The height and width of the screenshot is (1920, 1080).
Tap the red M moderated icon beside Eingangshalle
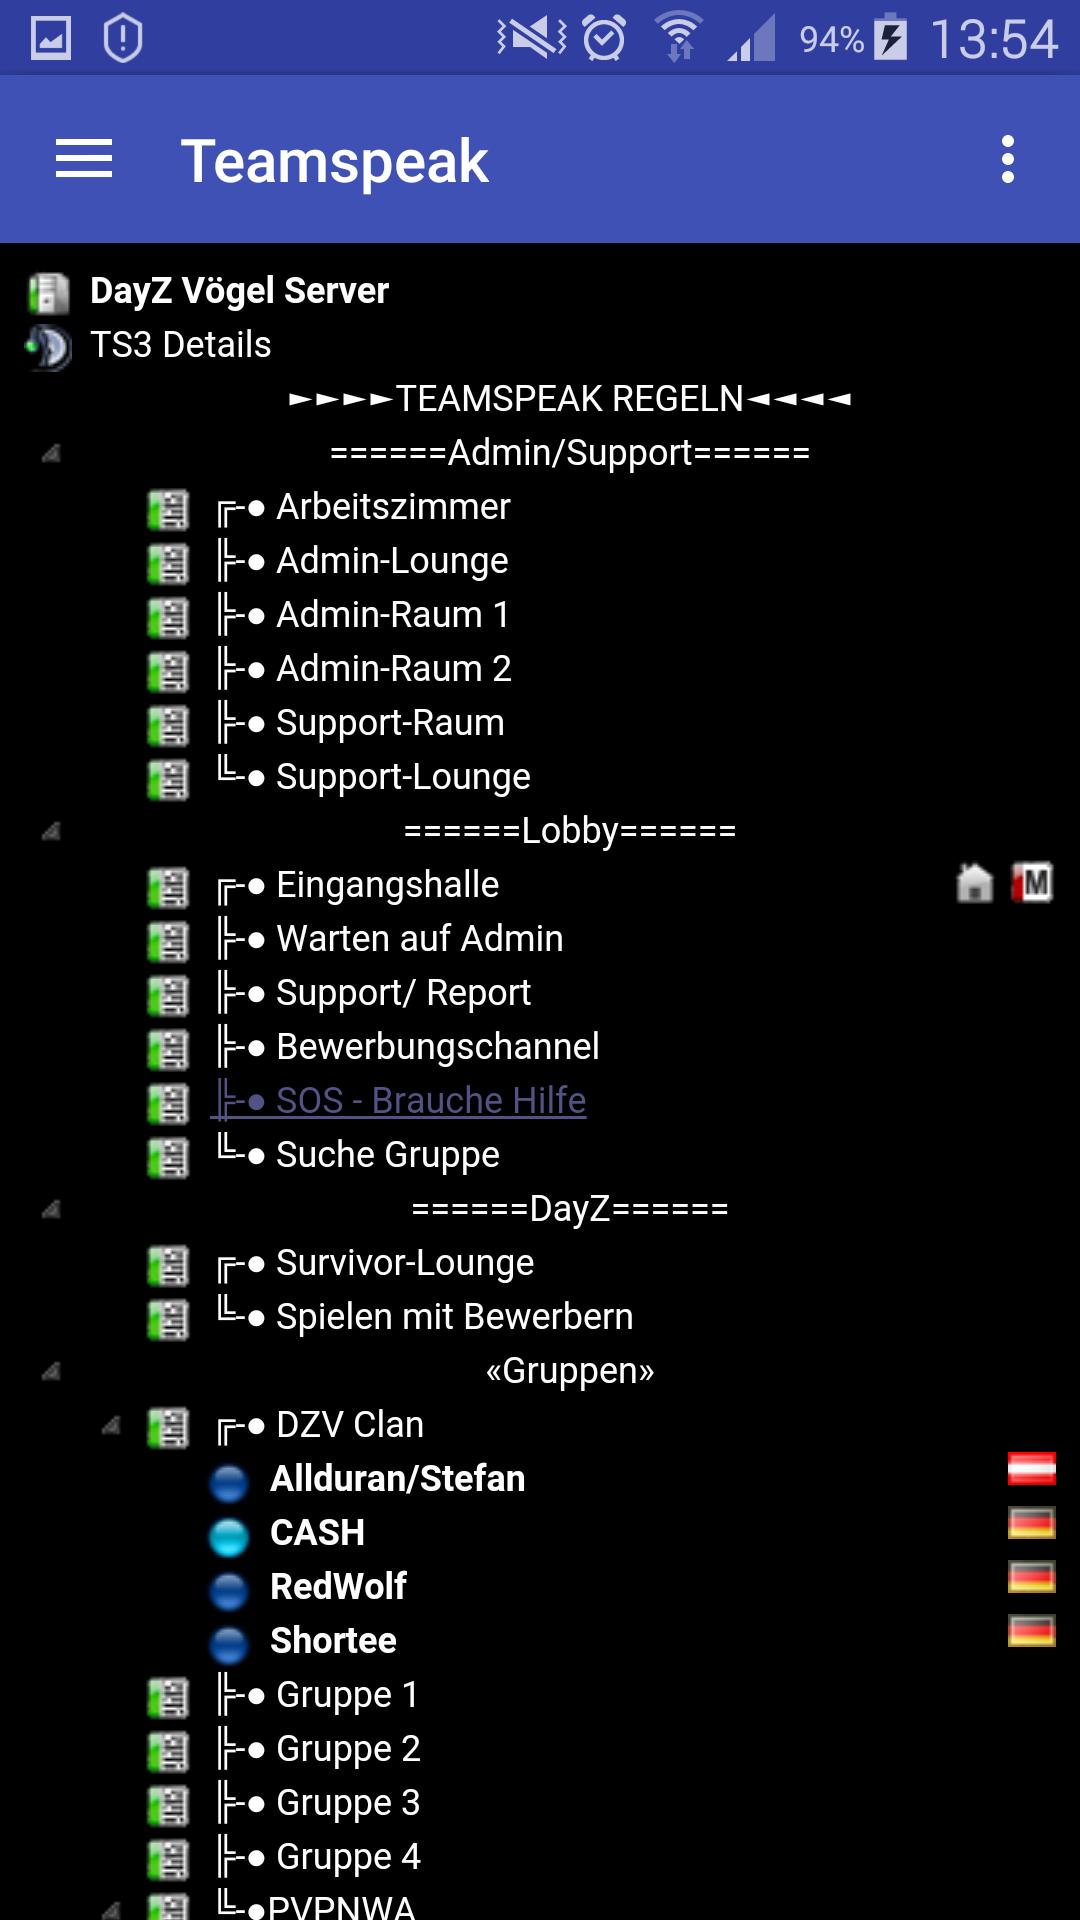point(1032,884)
